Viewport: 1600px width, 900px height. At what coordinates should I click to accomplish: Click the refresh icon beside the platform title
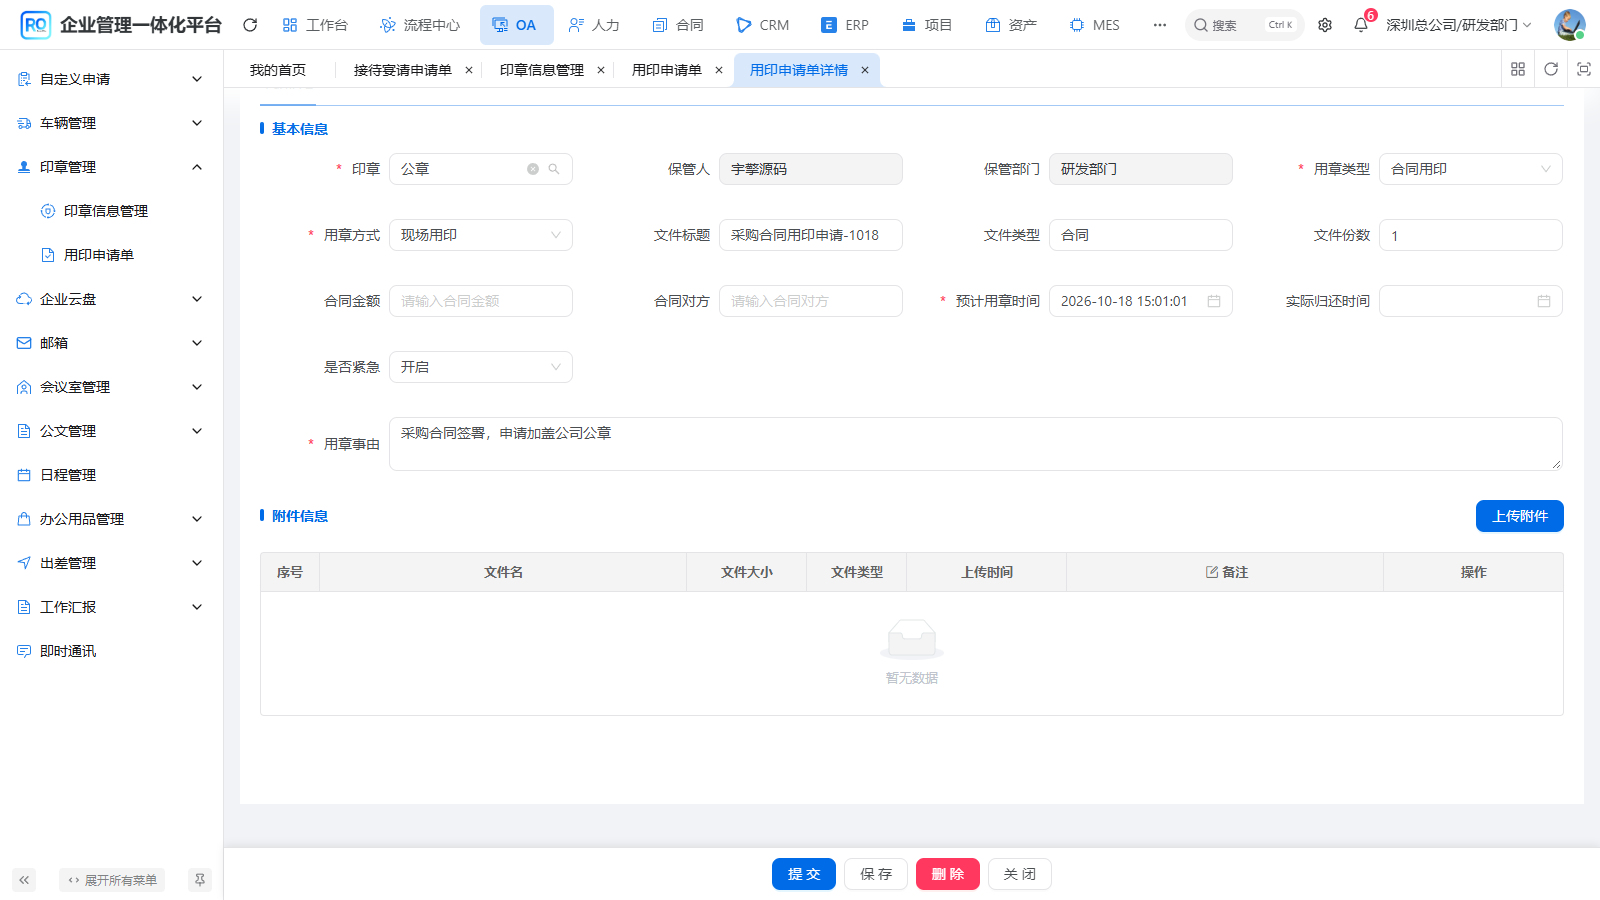point(250,25)
